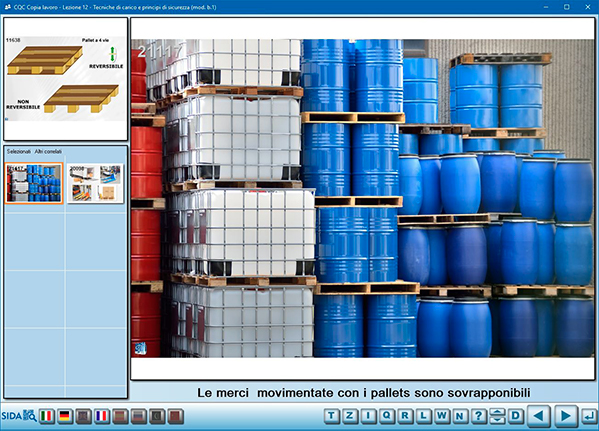Select the French flag language button
This screenshot has width=599, height=431.
(x=102, y=416)
